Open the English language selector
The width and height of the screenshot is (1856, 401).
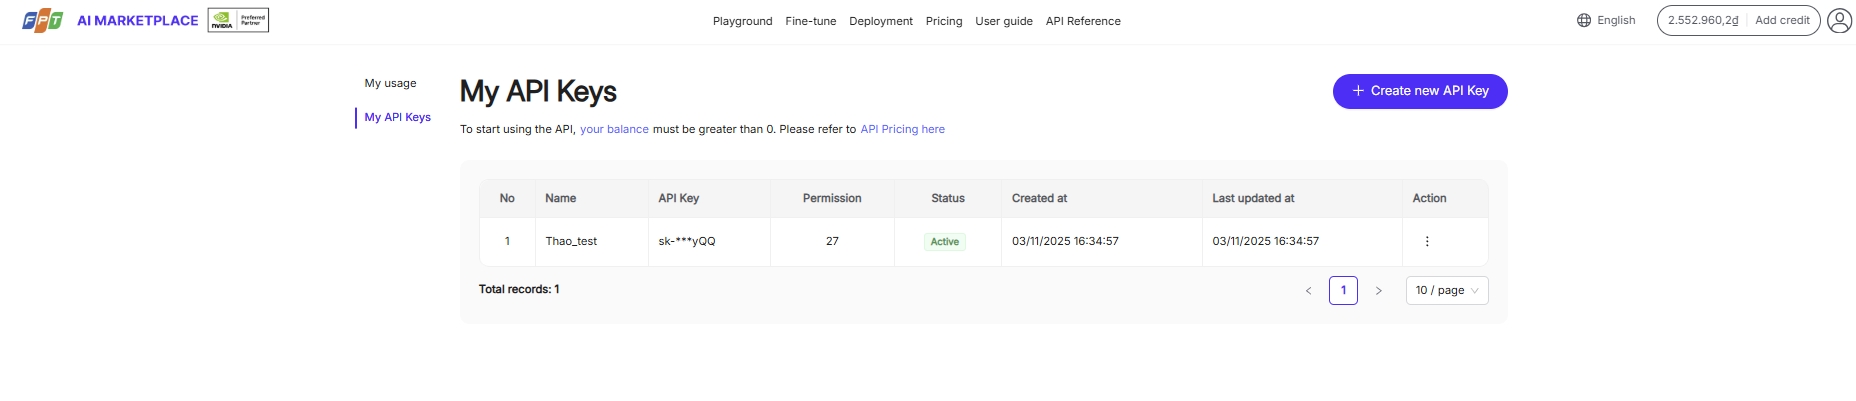coord(1616,20)
